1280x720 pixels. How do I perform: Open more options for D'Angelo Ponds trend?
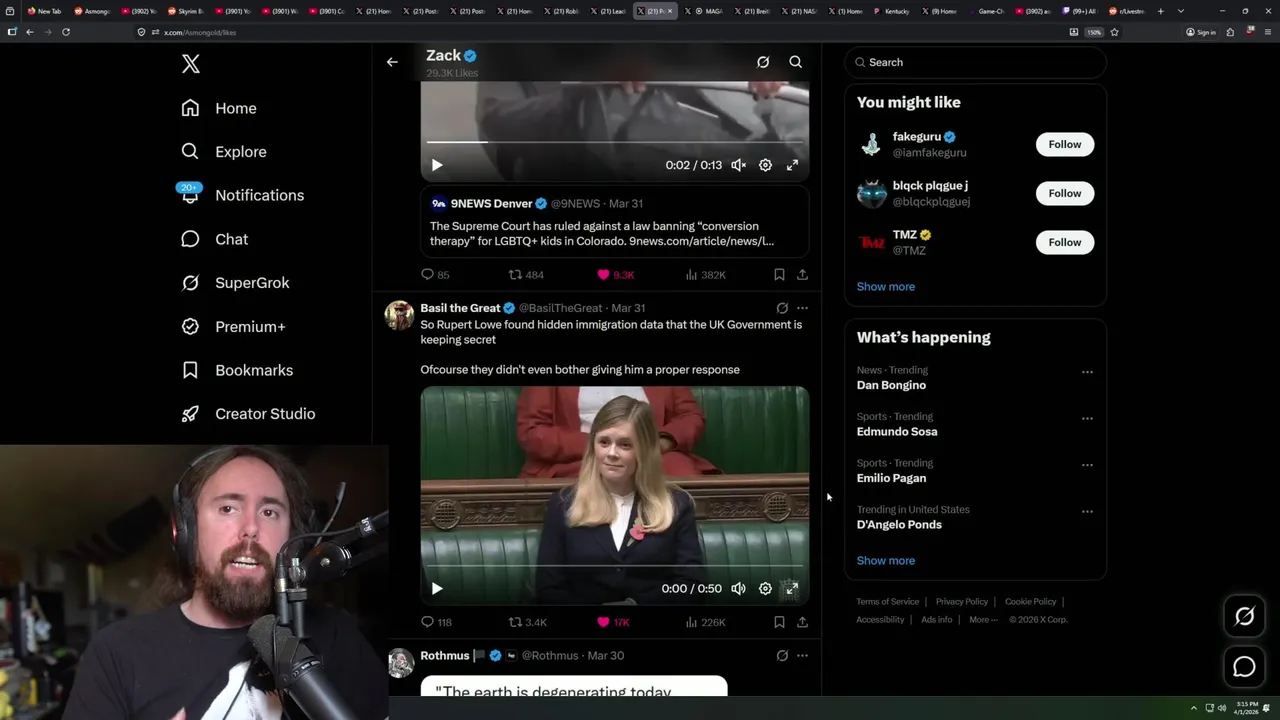1087,512
